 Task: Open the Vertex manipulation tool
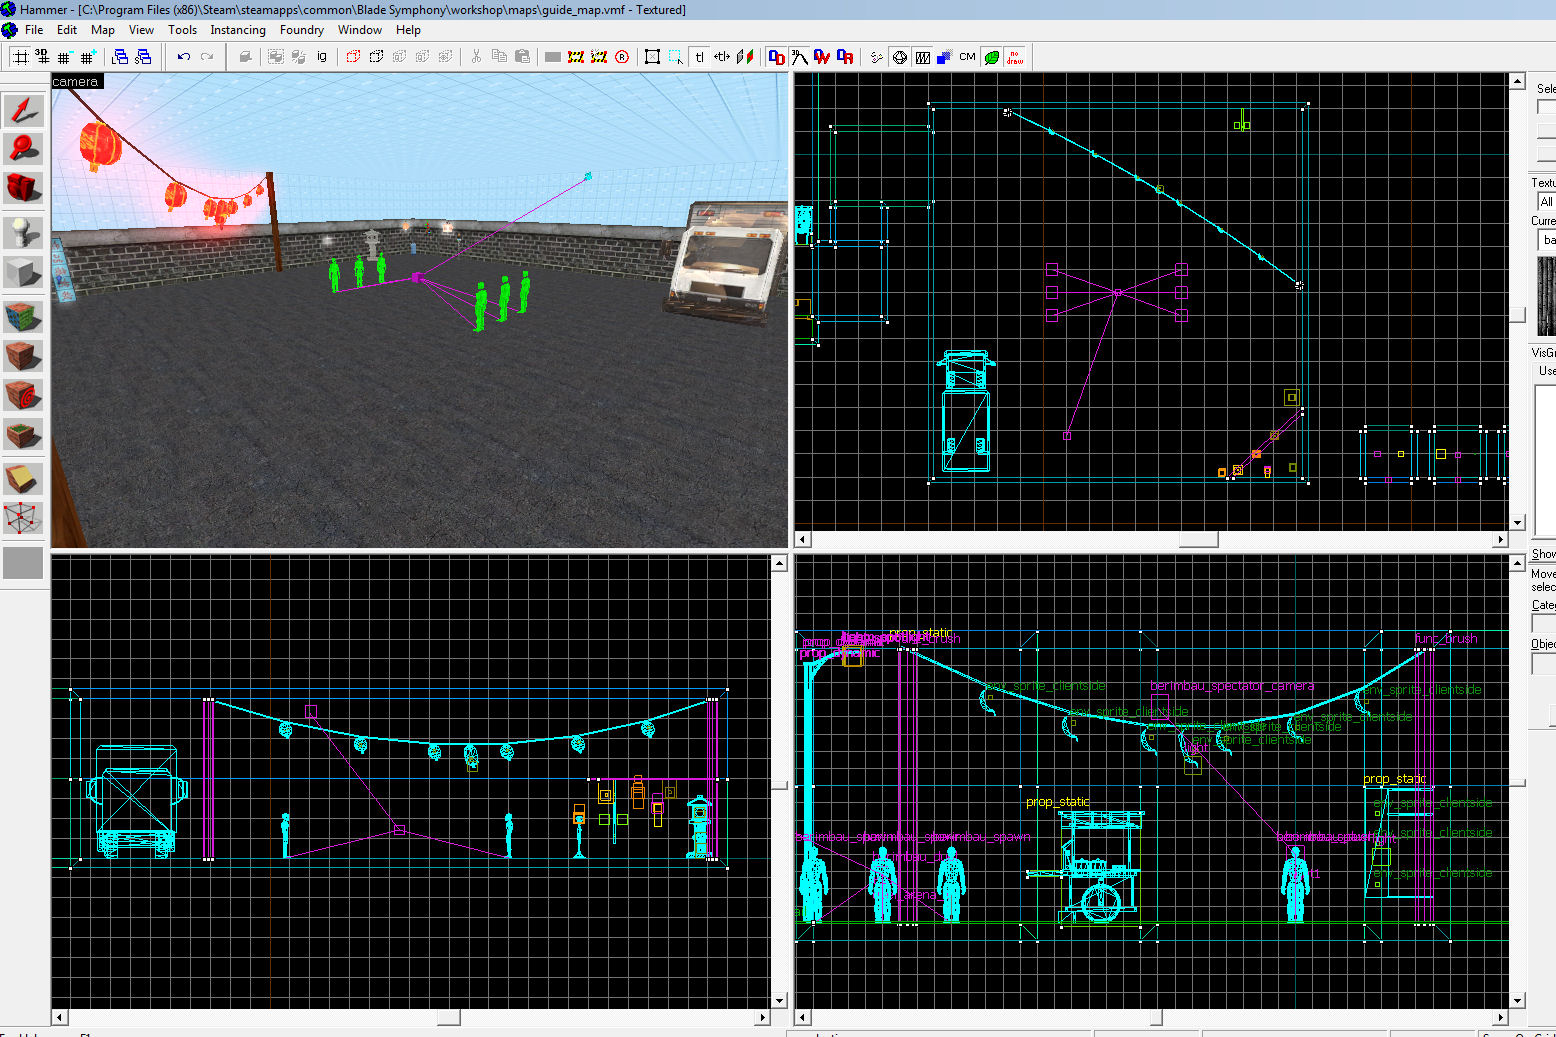[x=23, y=518]
